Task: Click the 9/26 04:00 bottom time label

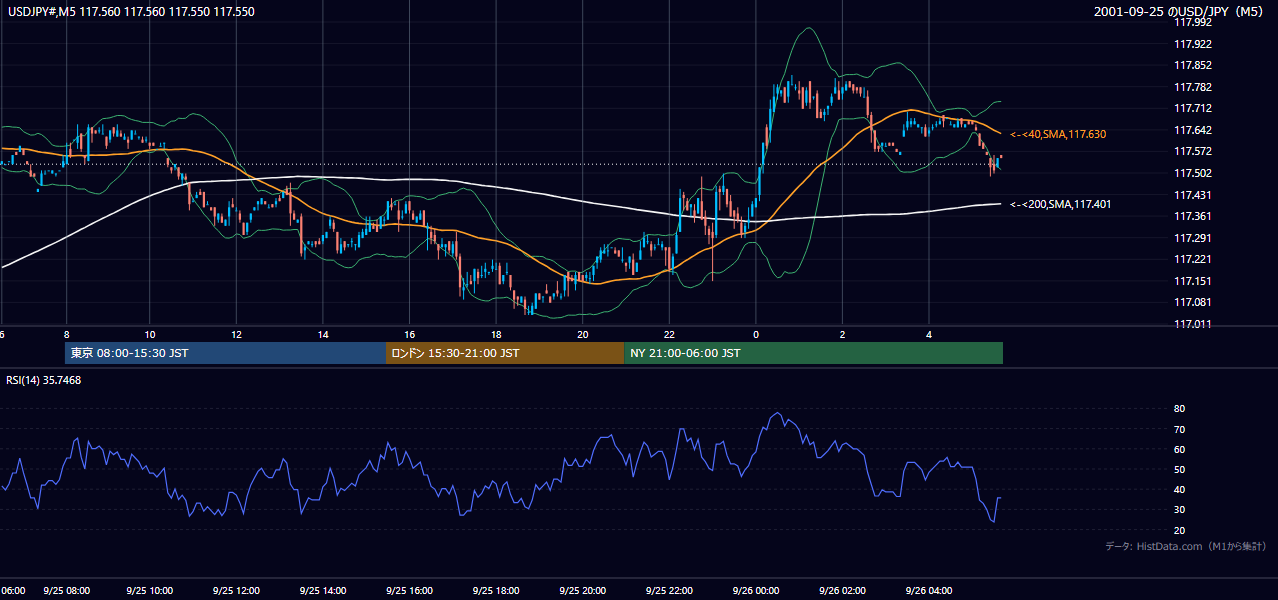Action: pos(928,591)
